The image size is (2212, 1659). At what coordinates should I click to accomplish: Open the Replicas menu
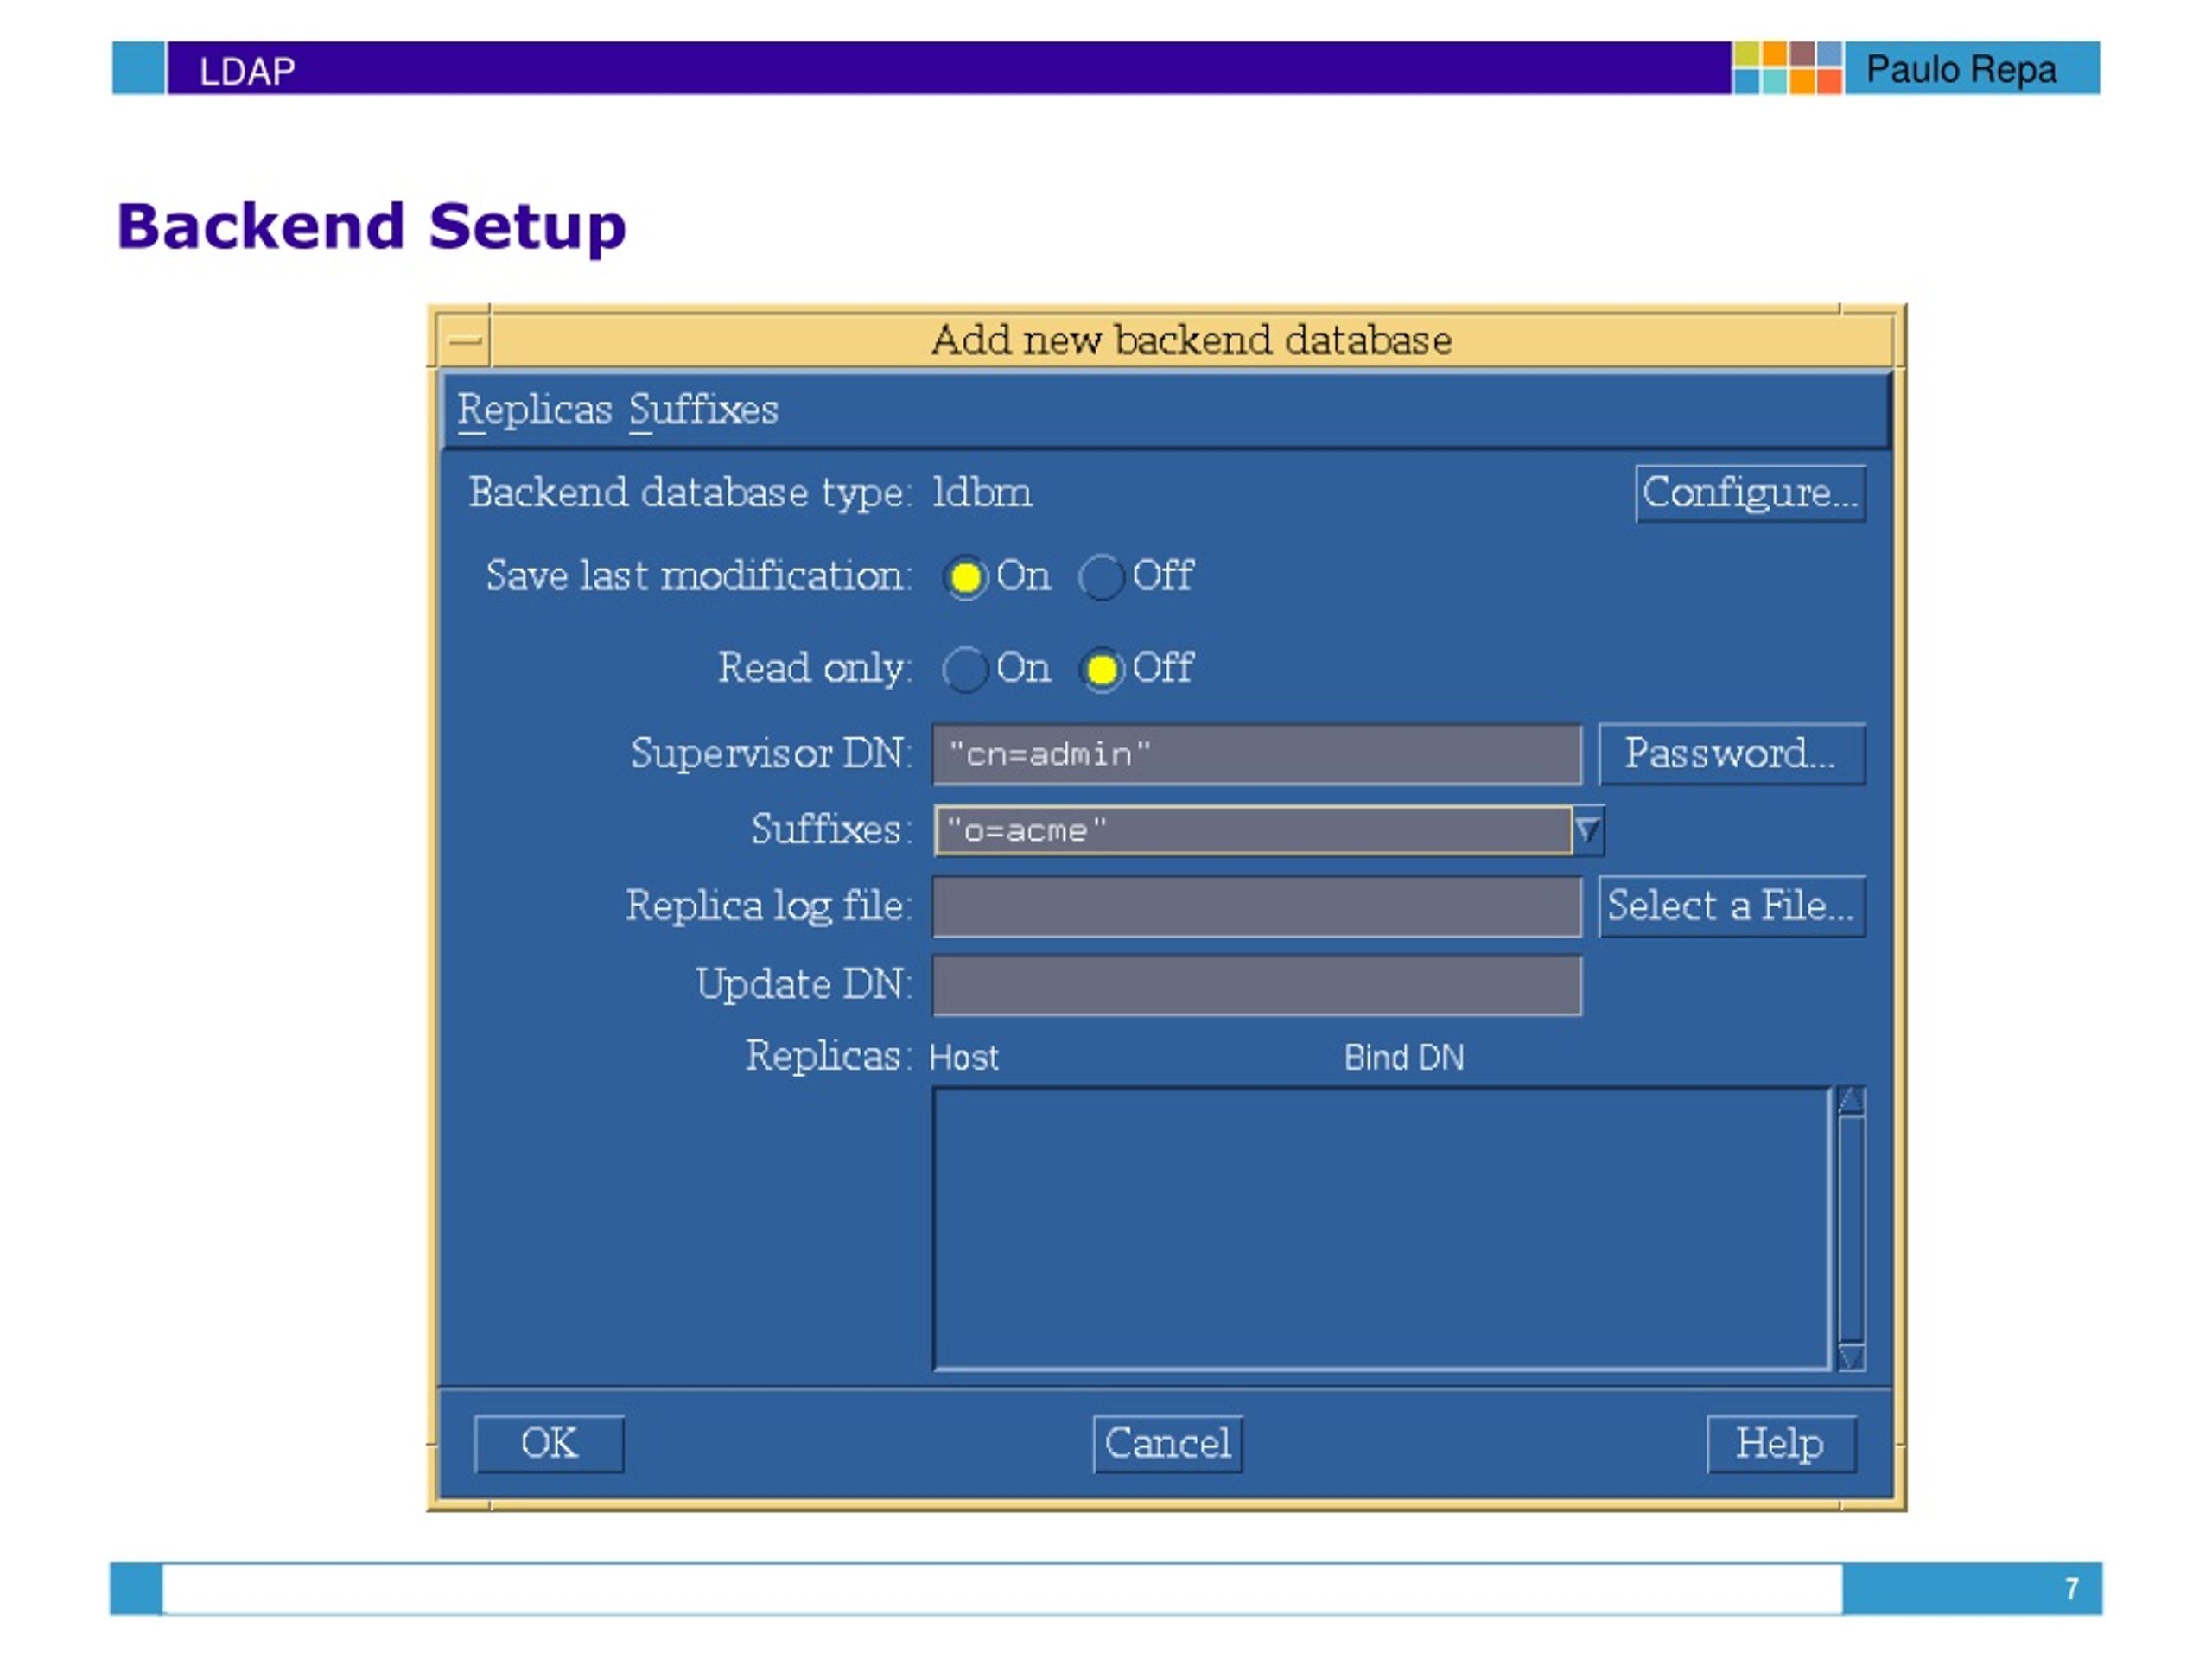(534, 410)
